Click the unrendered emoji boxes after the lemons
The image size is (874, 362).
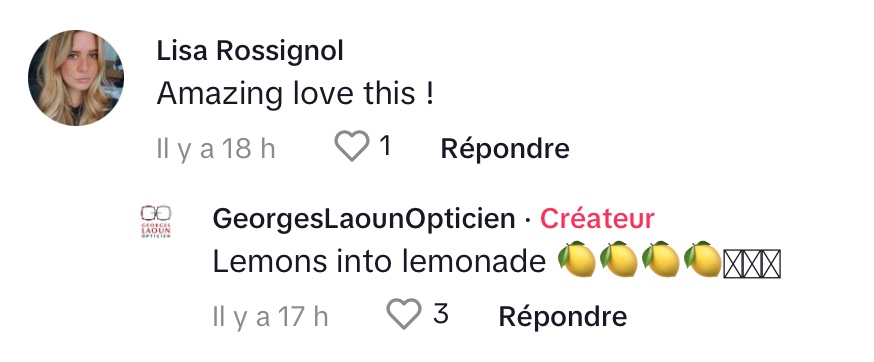(x=752, y=264)
